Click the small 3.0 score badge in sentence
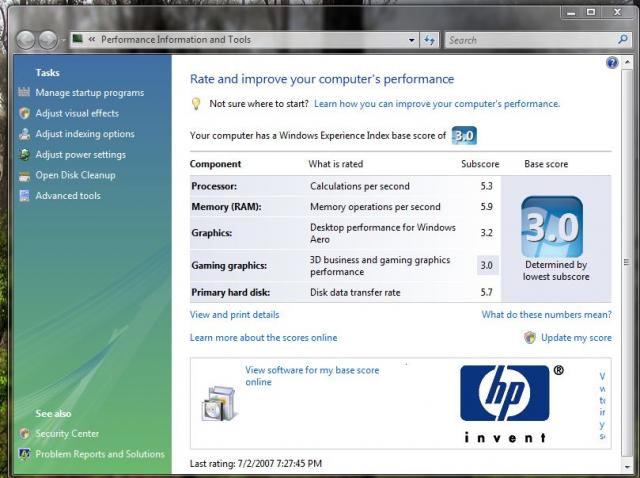Viewport: 640px width, 478px height. point(464,136)
